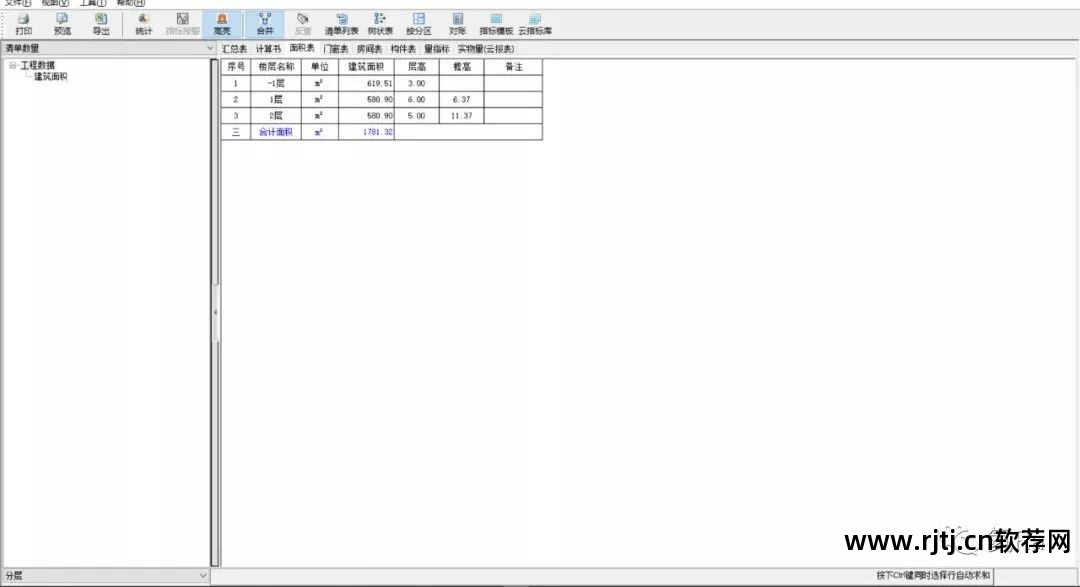Collapse the 工程数据 tree node
The width and height of the screenshot is (1080, 587).
tap(12, 65)
